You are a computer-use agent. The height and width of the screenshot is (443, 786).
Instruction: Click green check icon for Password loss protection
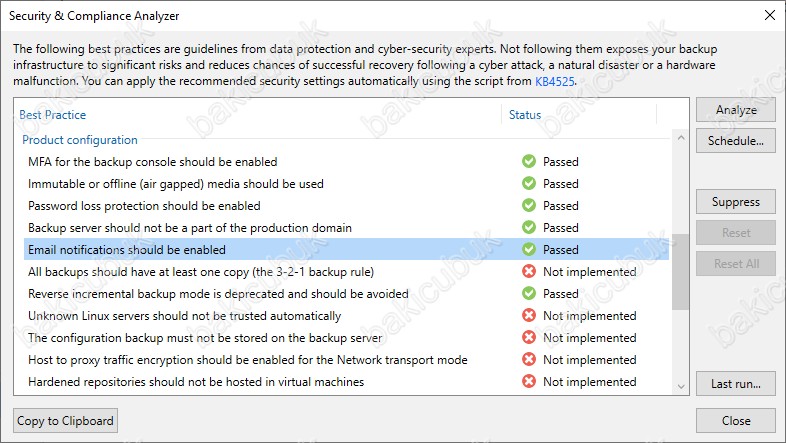click(528, 205)
